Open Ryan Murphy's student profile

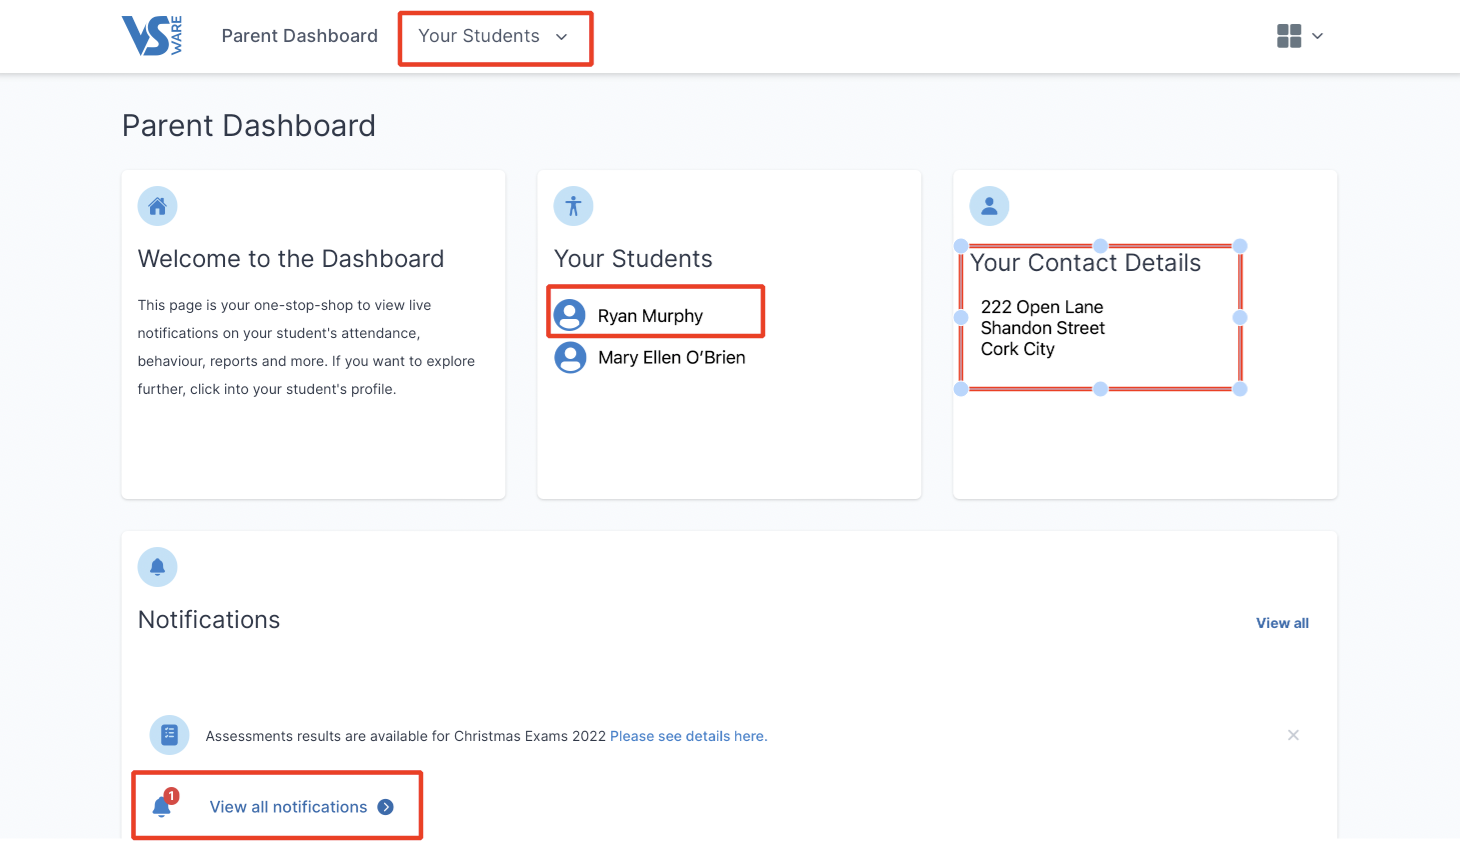[x=650, y=316]
